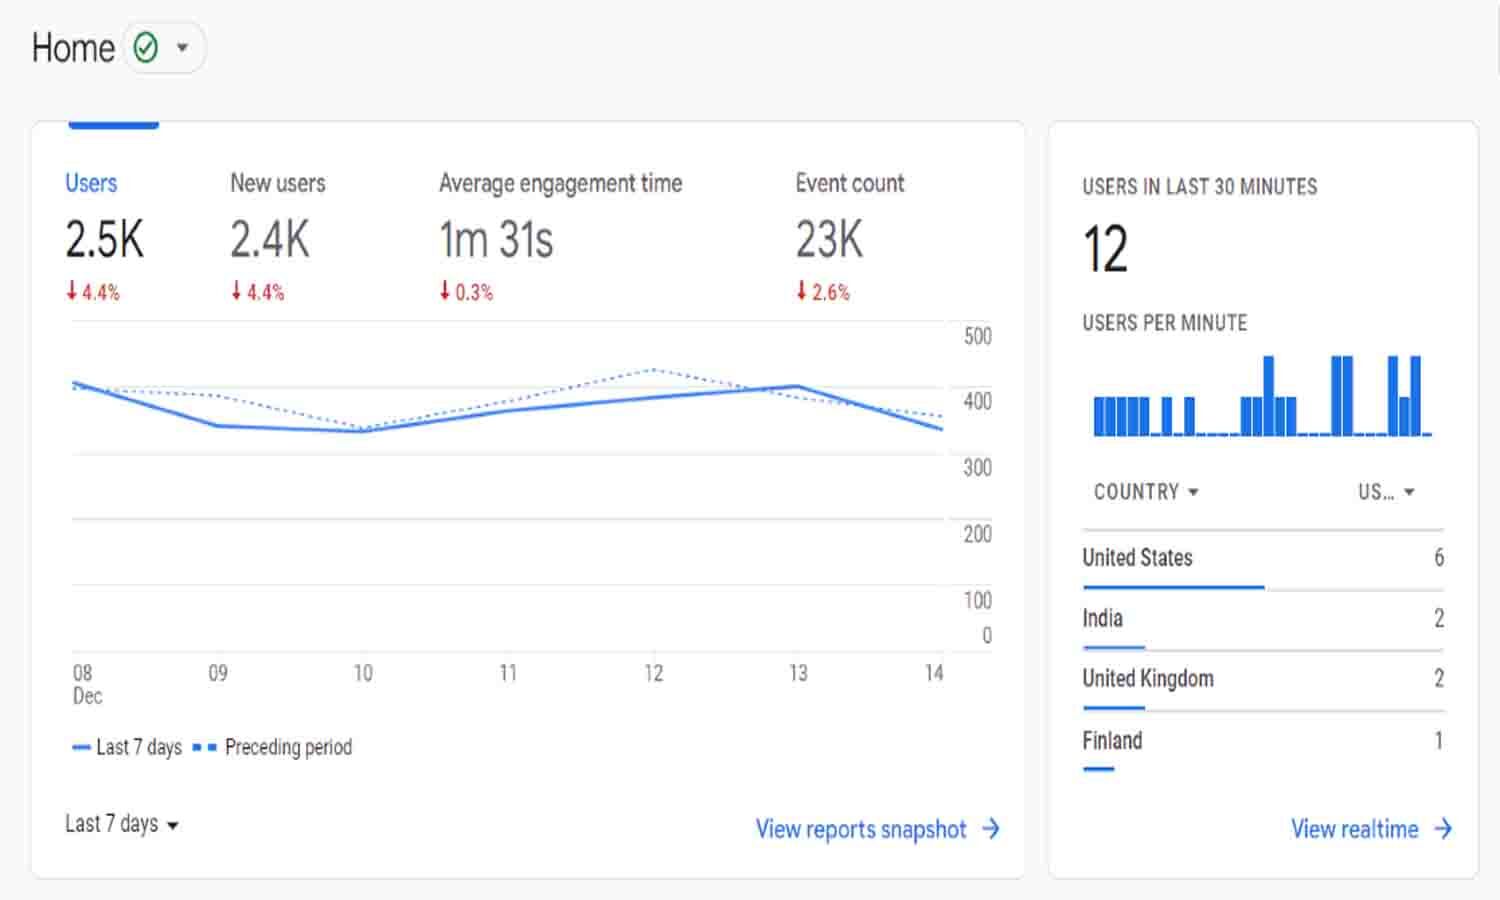Screen dimensions: 1500x900
Task: Select the Event count metric
Action: [849, 183]
